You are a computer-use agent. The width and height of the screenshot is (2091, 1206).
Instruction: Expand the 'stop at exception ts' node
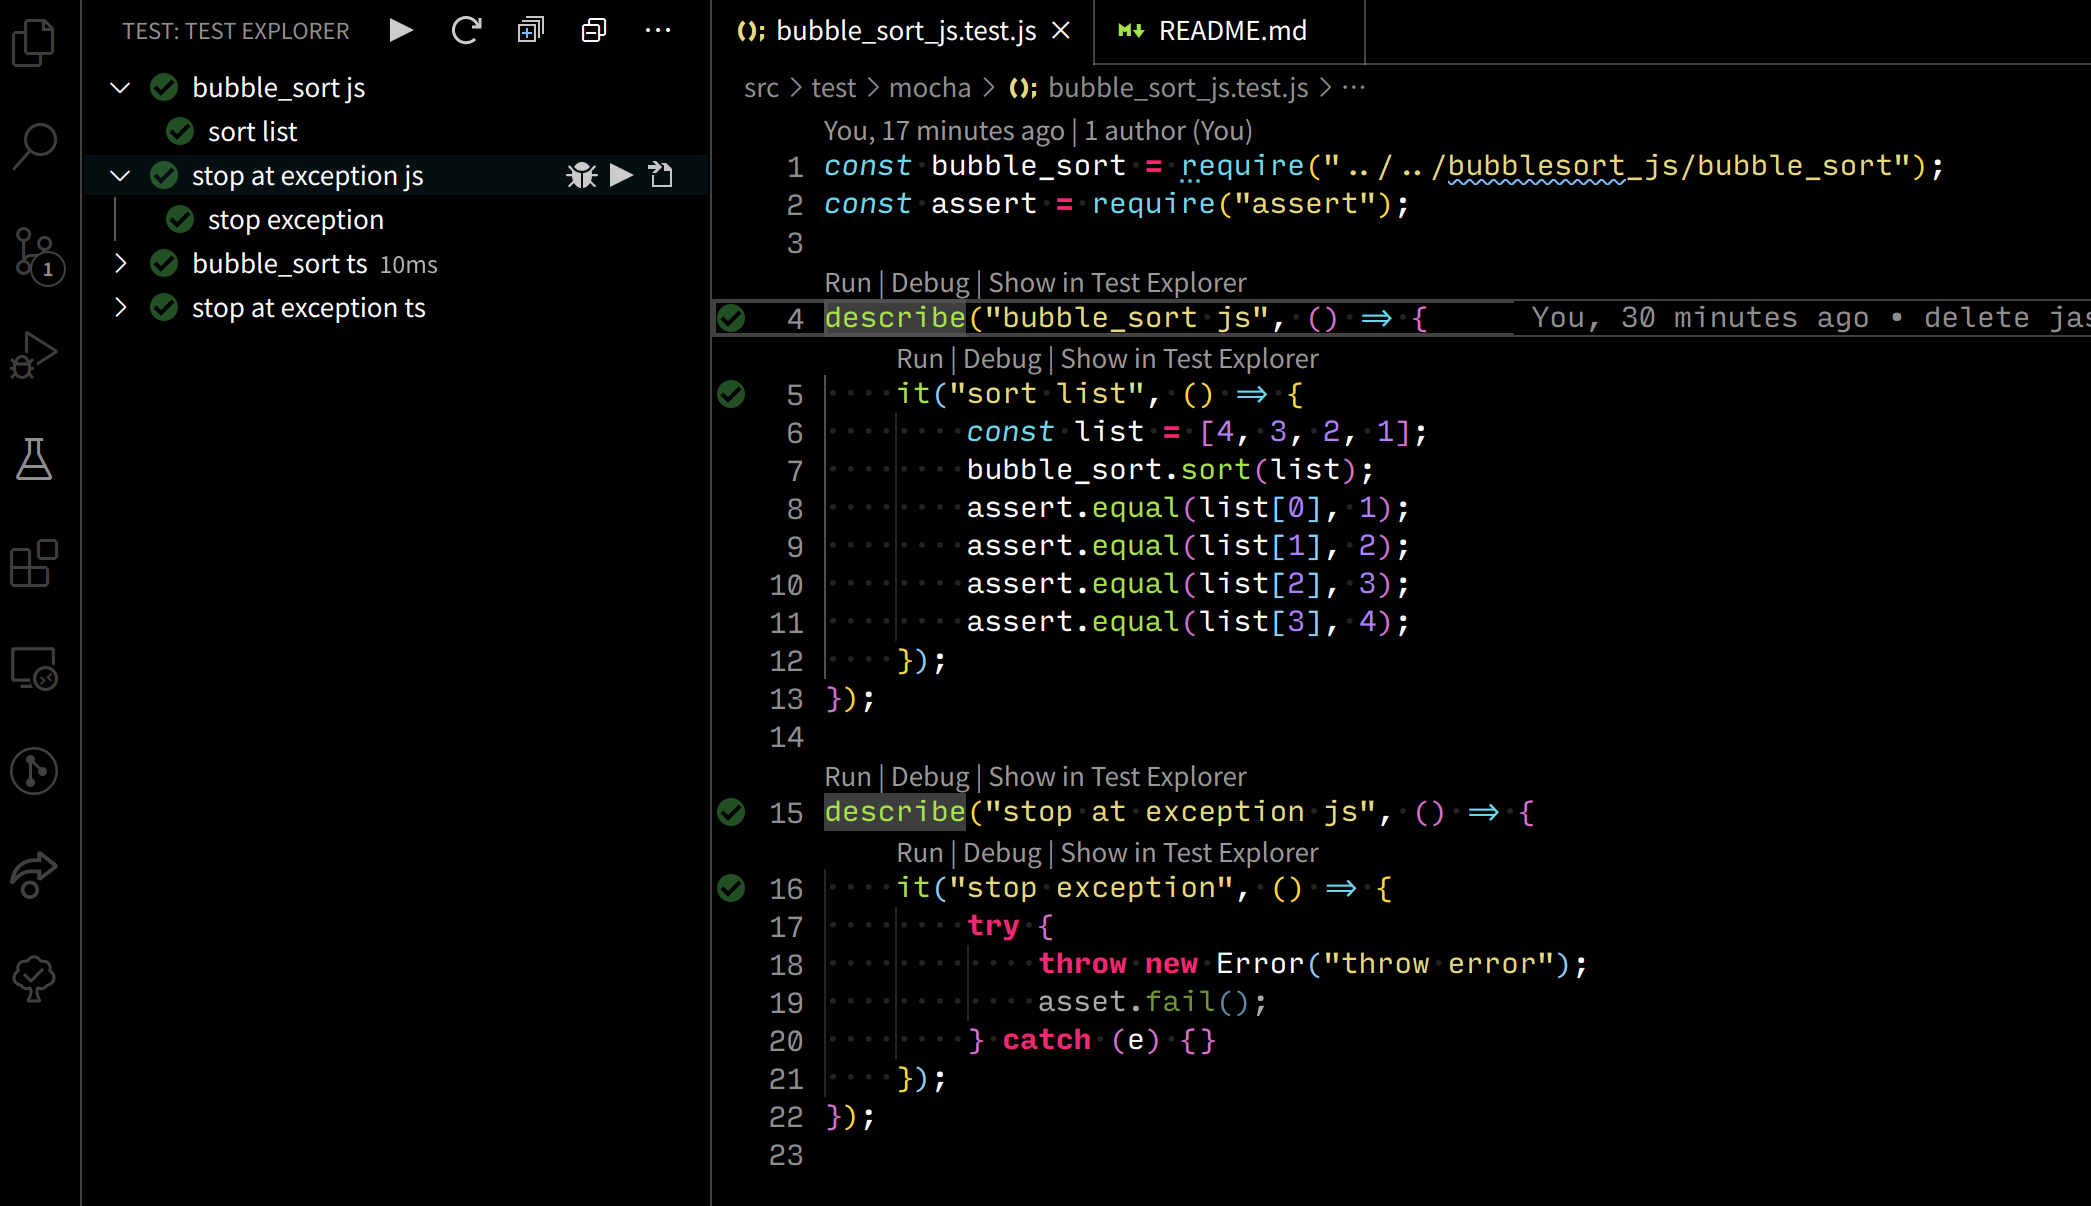tap(120, 308)
